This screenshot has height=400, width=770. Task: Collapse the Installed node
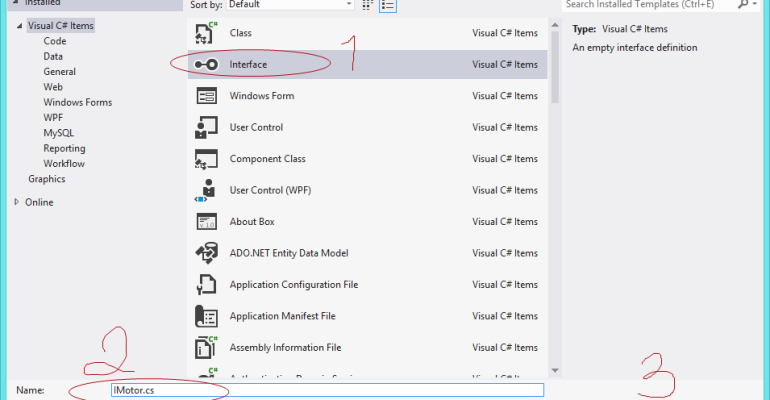(15, 2)
